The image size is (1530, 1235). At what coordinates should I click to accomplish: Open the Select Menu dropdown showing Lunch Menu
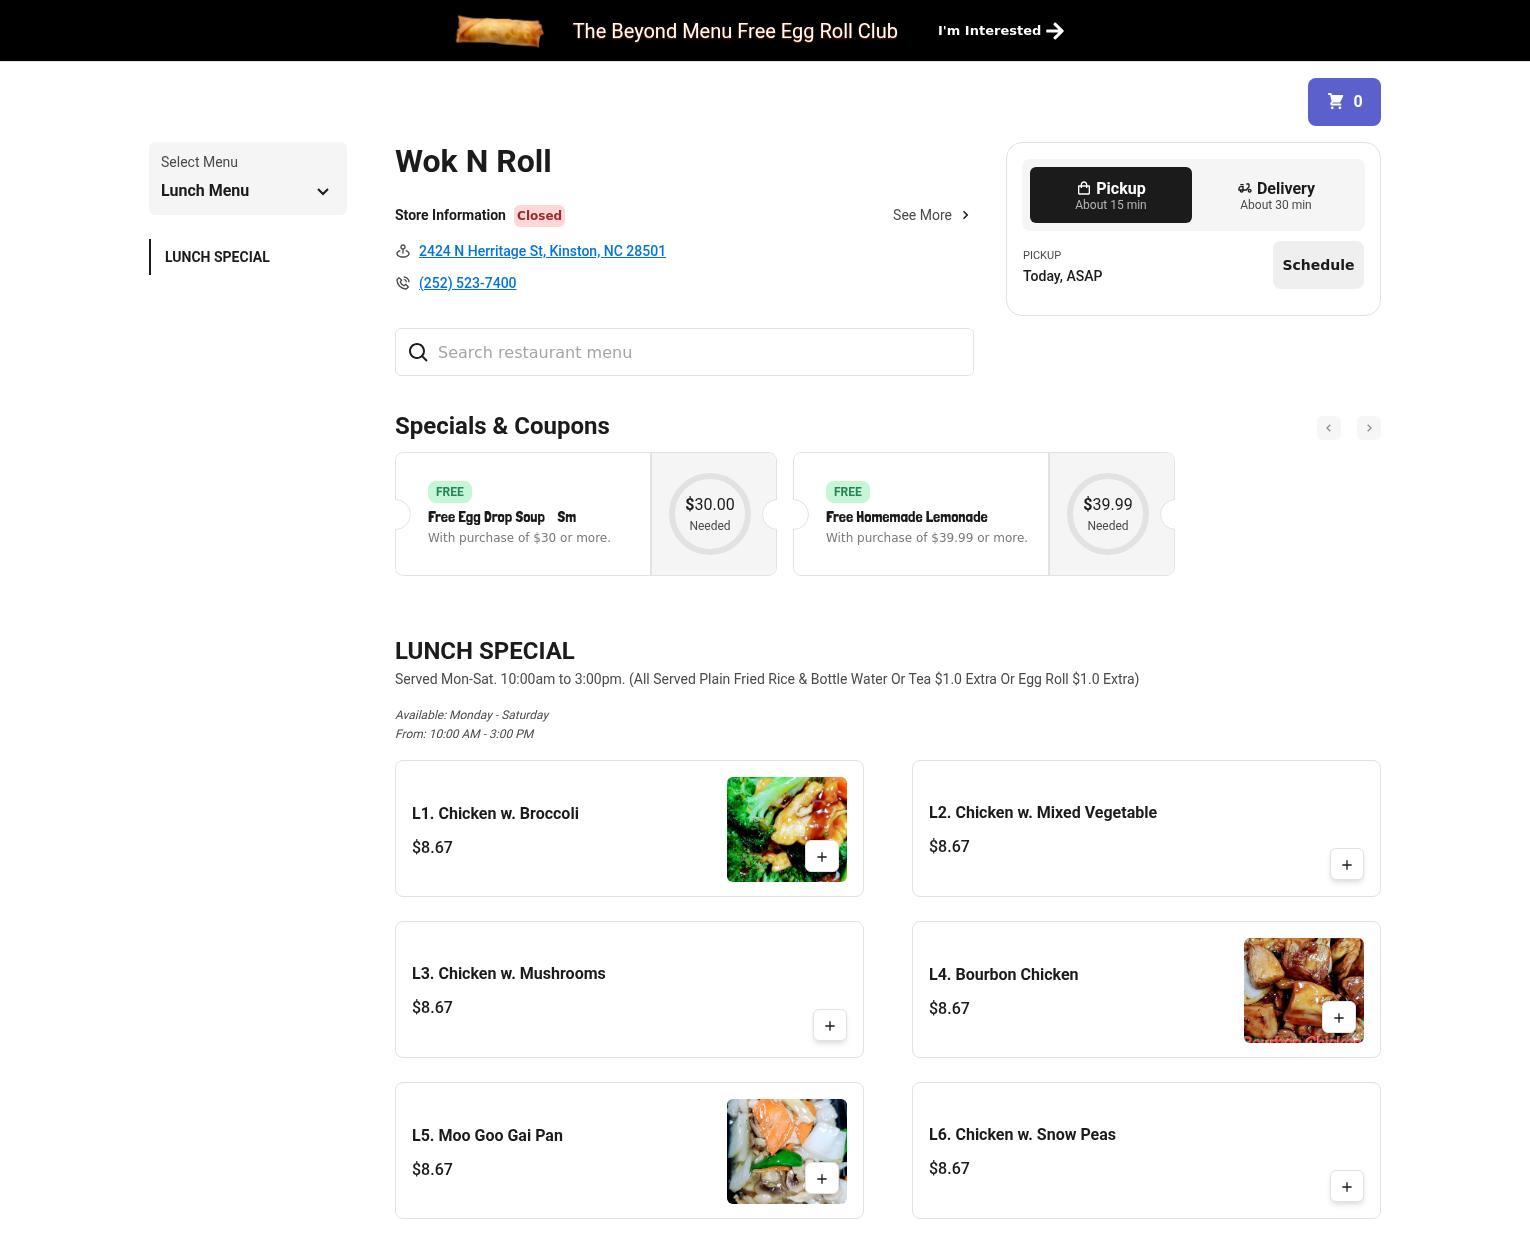tap(248, 178)
